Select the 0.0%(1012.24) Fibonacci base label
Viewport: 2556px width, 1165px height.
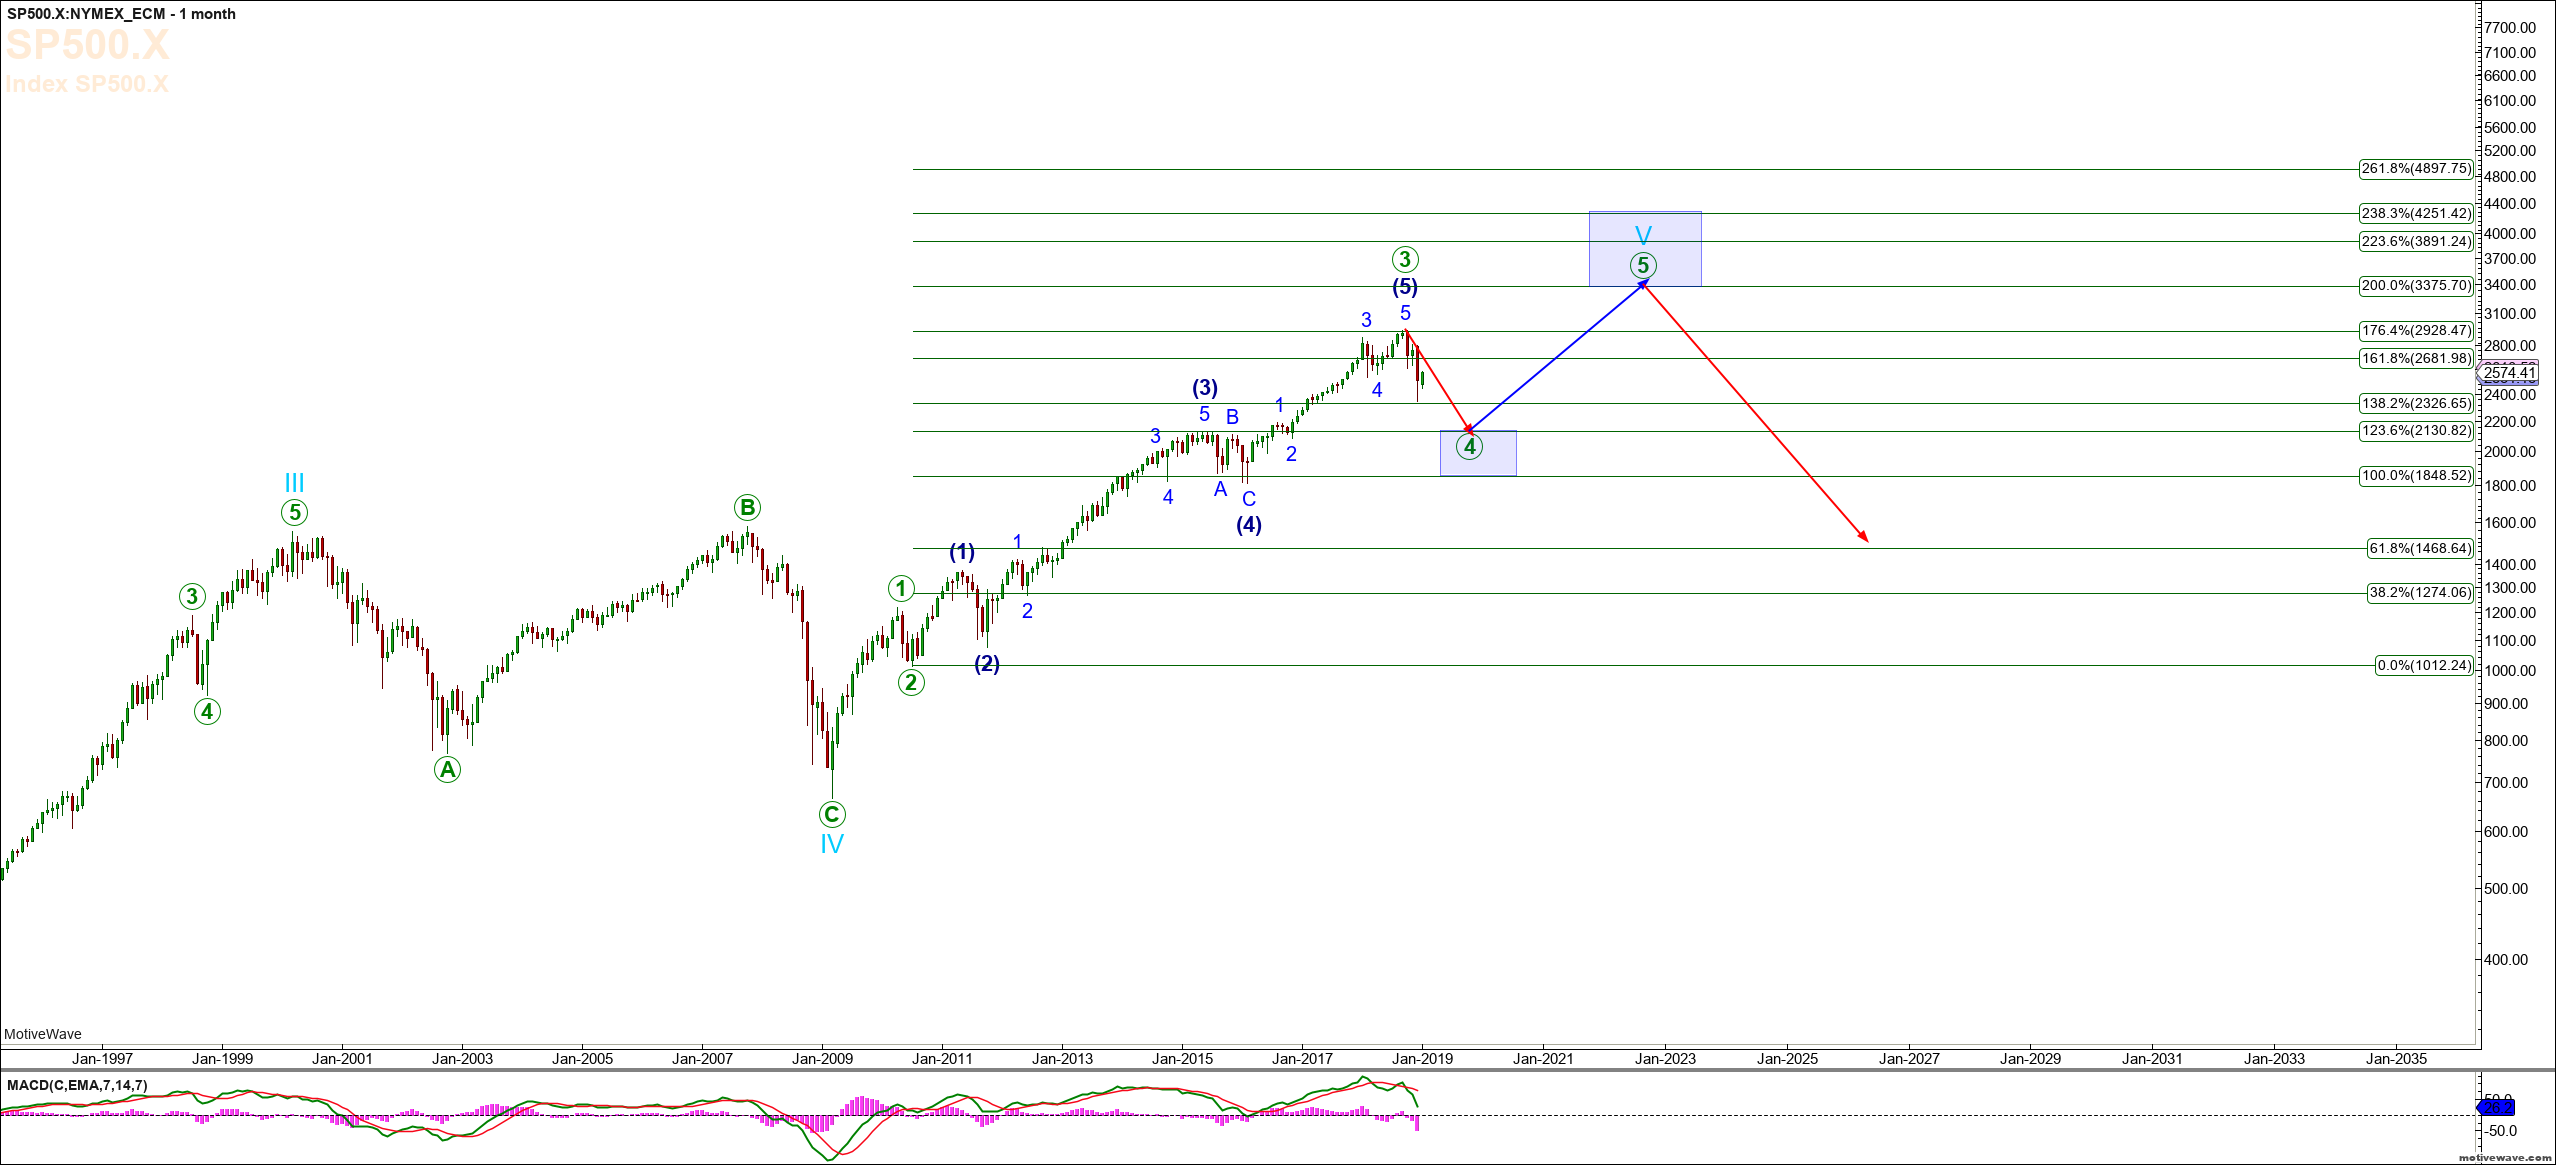[2423, 665]
